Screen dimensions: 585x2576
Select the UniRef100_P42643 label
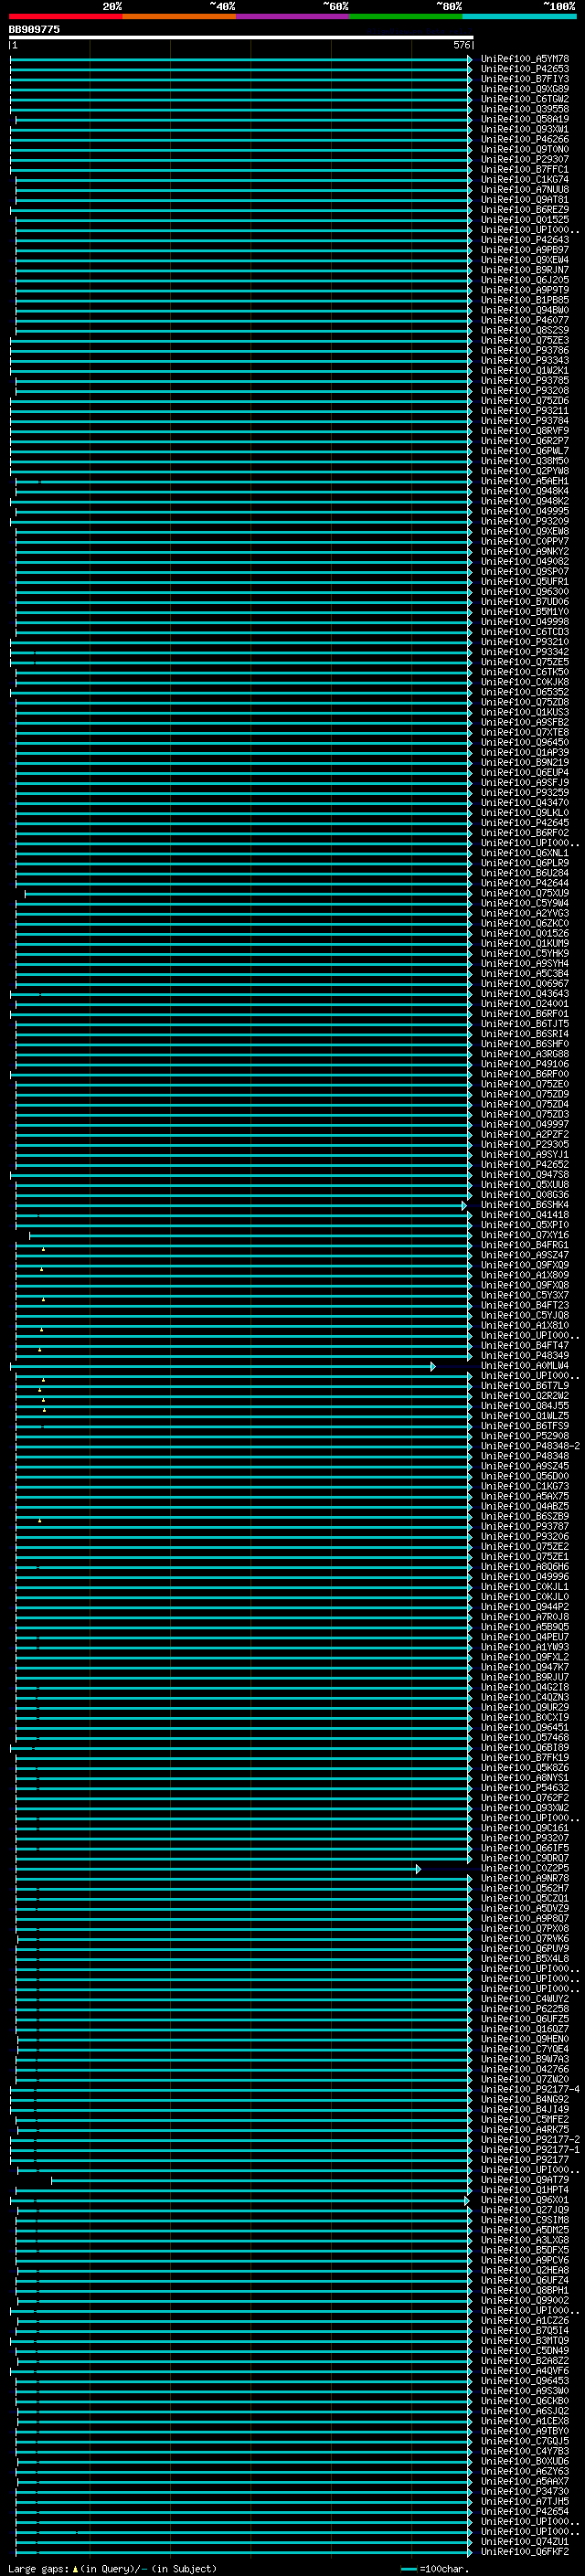pyautogui.click(x=525, y=240)
